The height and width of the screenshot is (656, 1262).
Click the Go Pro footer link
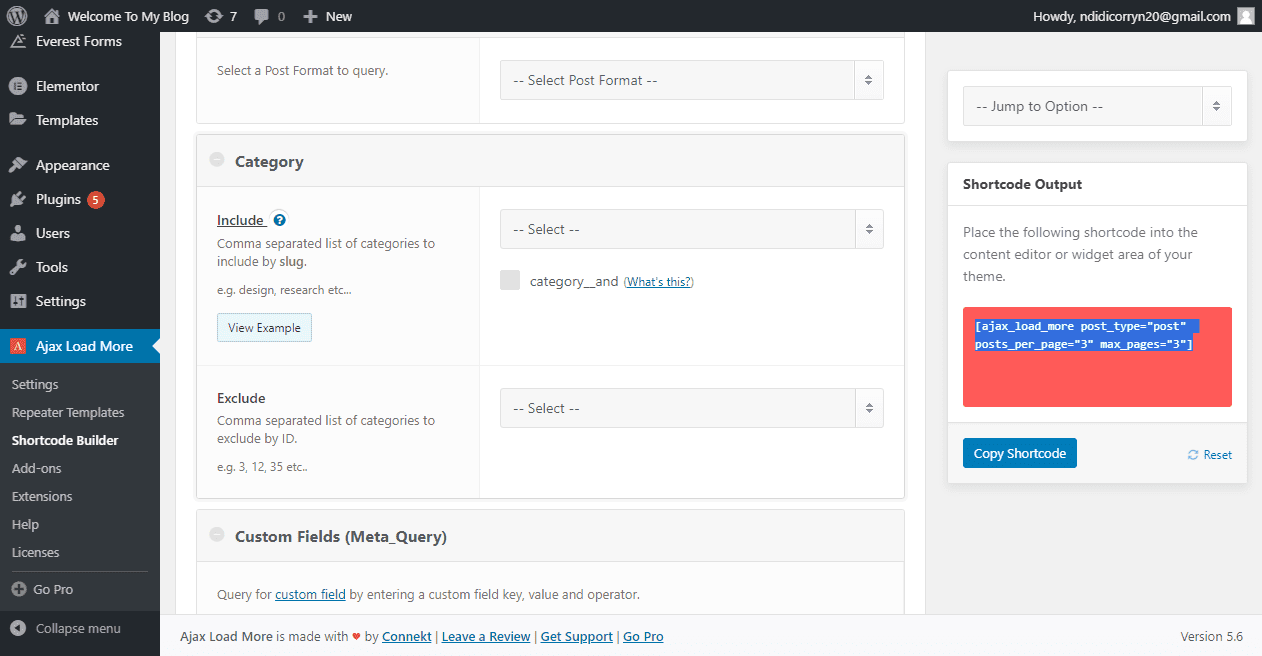pyautogui.click(x=643, y=636)
